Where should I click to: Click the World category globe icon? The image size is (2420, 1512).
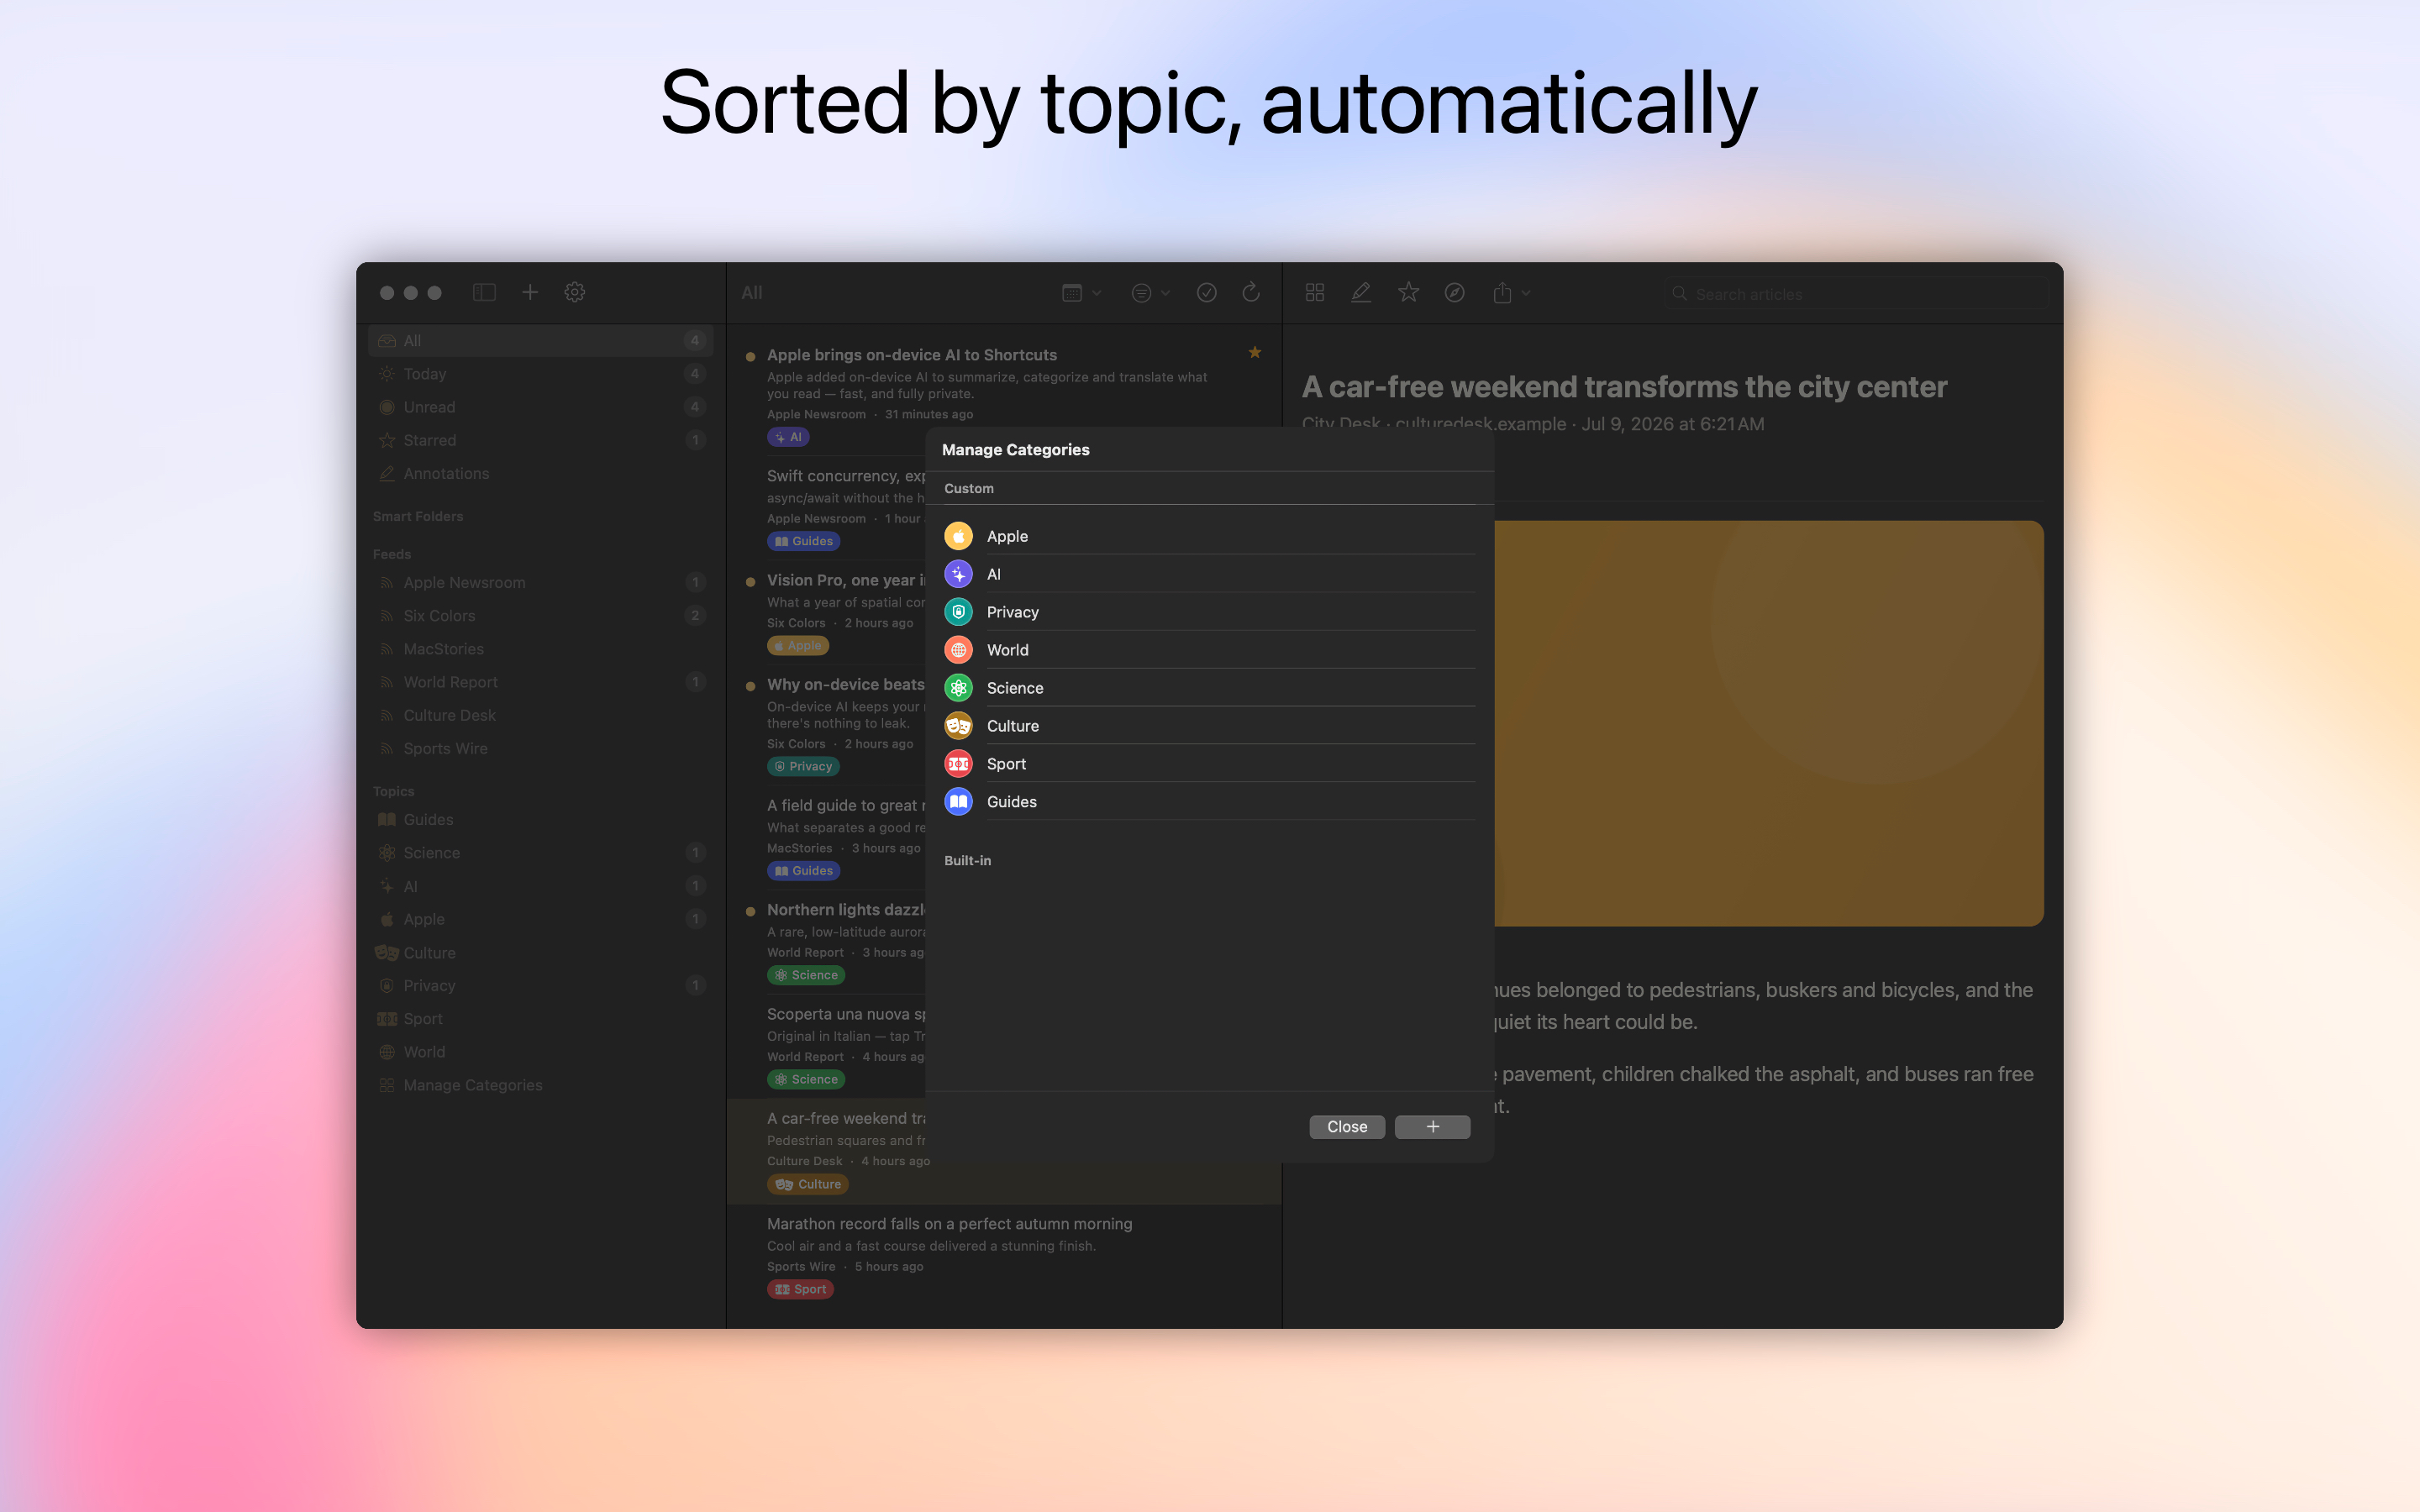click(958, 650)
